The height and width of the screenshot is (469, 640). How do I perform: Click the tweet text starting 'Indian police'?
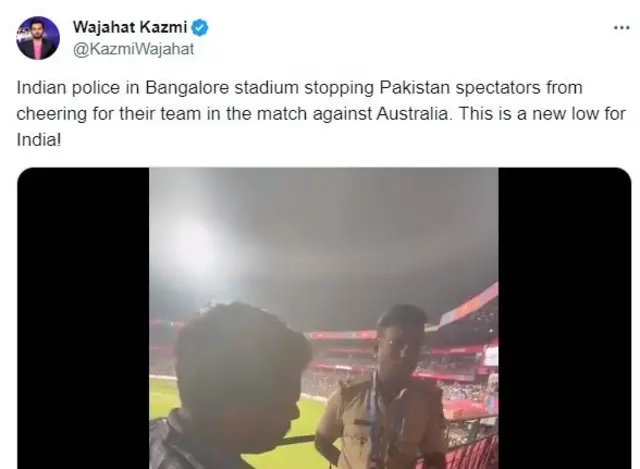(x=300, y=110)
